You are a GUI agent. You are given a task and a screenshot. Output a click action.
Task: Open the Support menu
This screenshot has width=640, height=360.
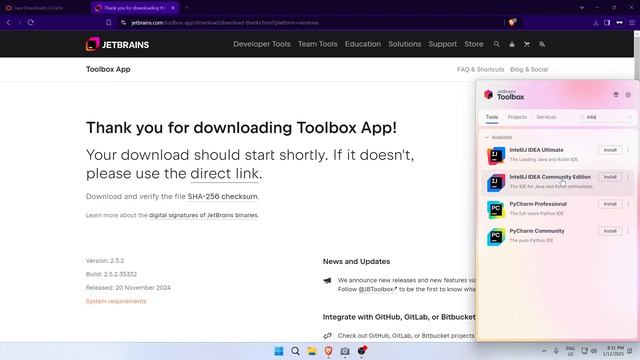pyautogui.click(x=442, y=44)
